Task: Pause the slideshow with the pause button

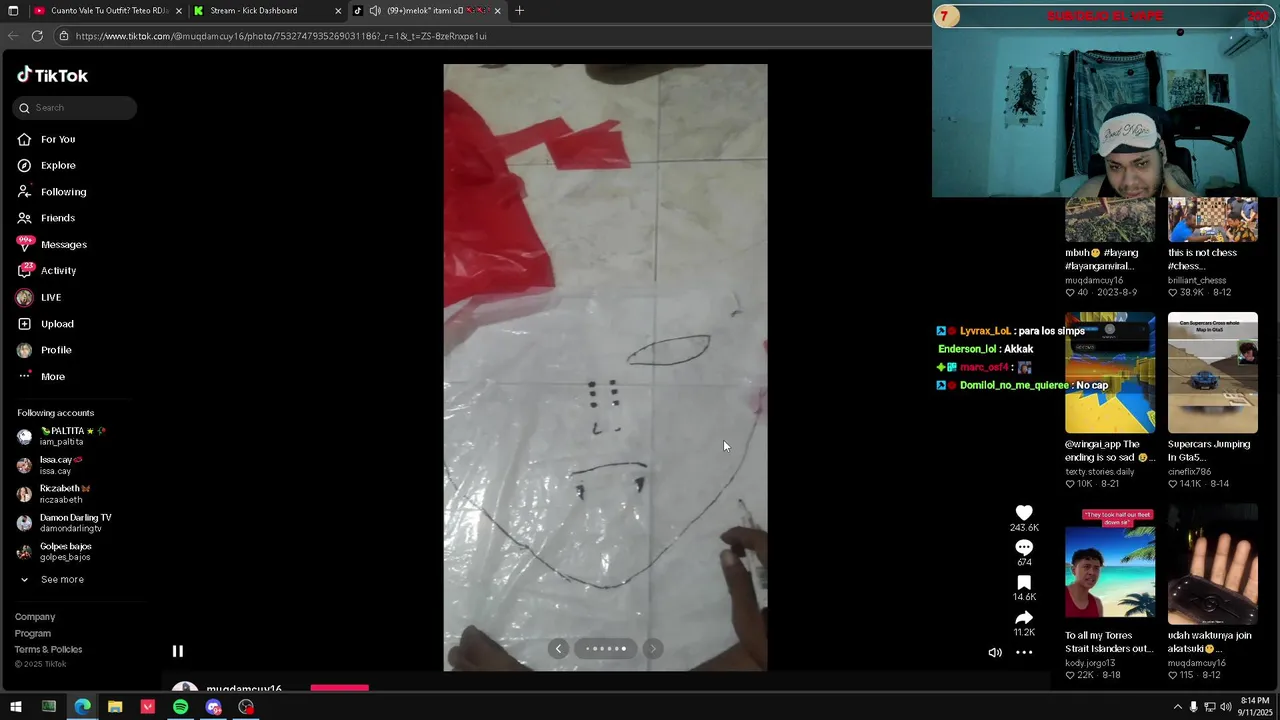Action: [177, 651]
